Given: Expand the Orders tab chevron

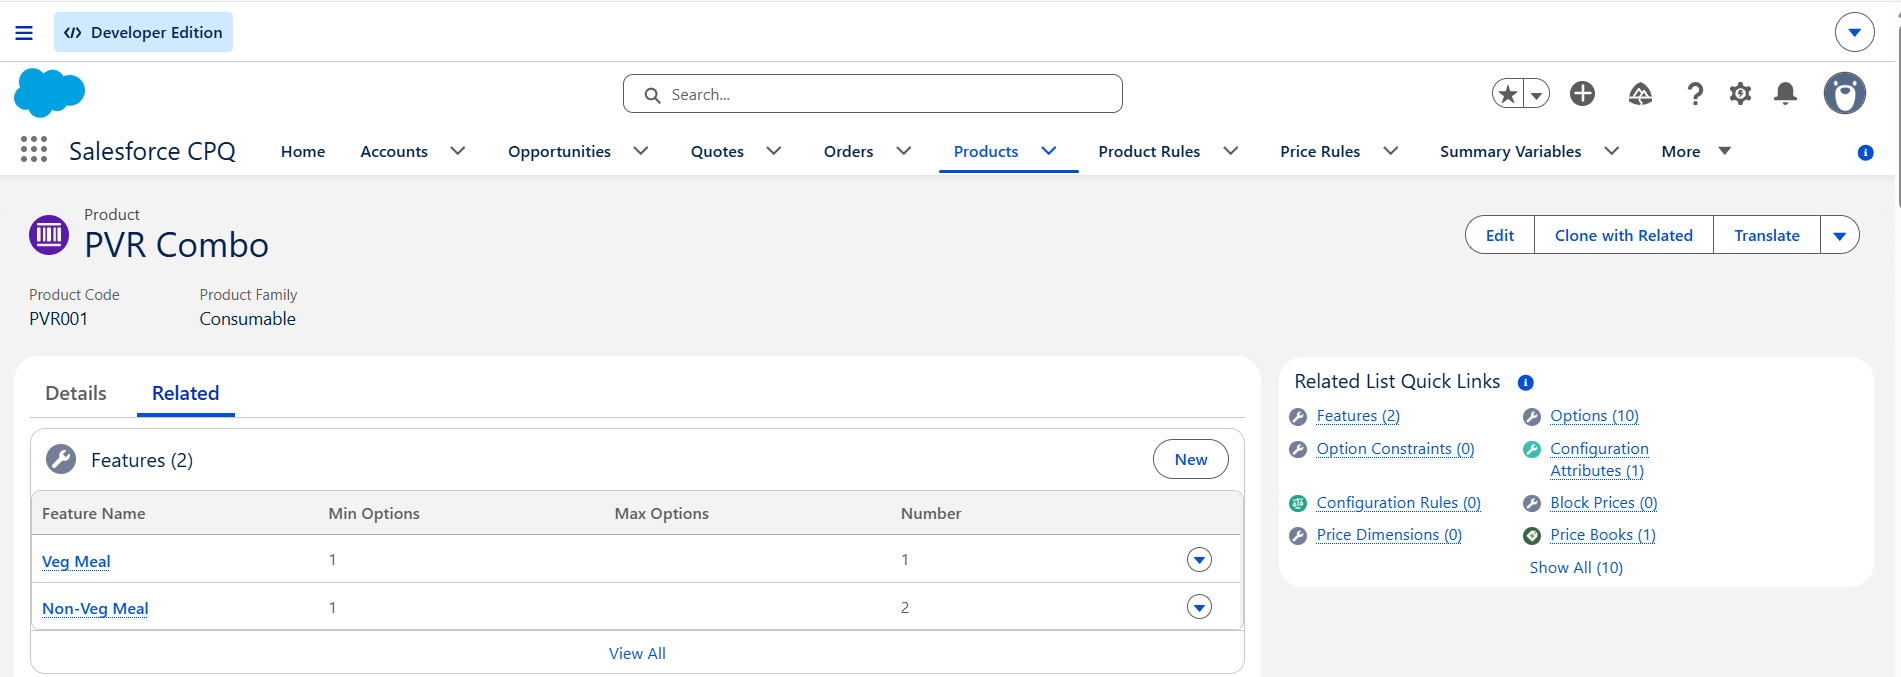Looking at the screenshot, I should (904, 151).
